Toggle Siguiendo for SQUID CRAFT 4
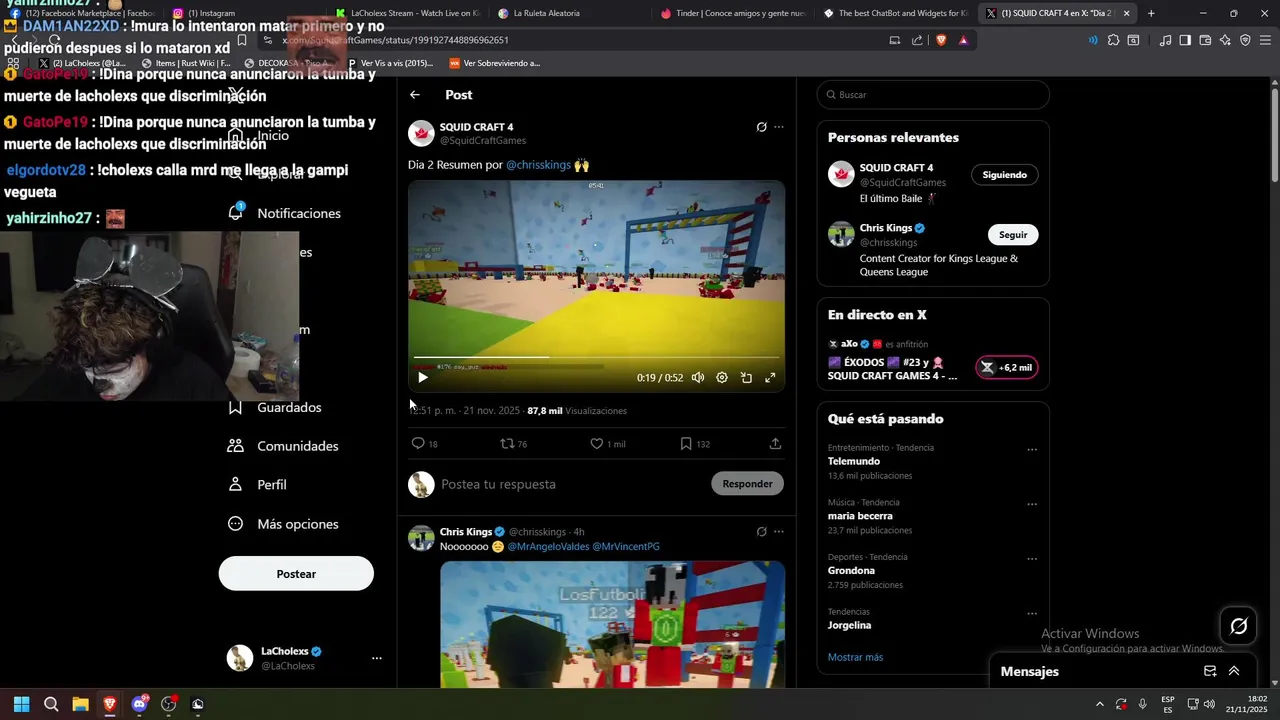 (x=1005, y=175)
